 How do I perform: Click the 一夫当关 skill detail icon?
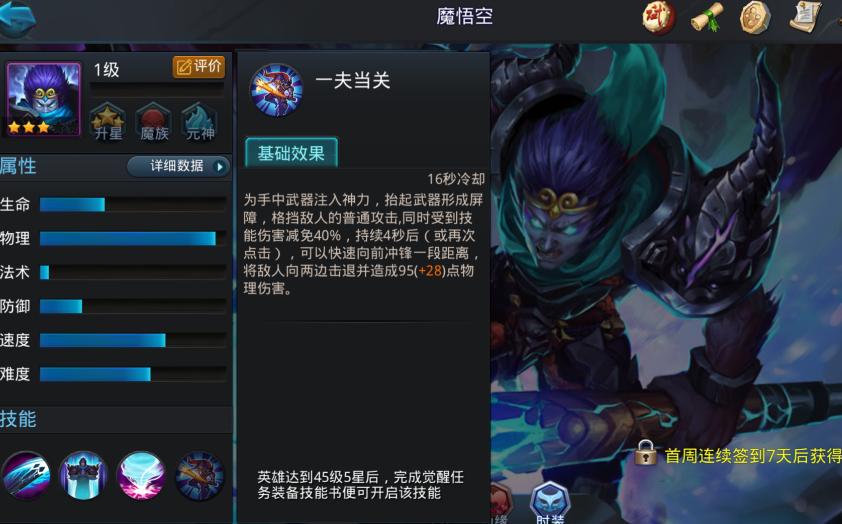pyautogui.click(x=277, y=90)
